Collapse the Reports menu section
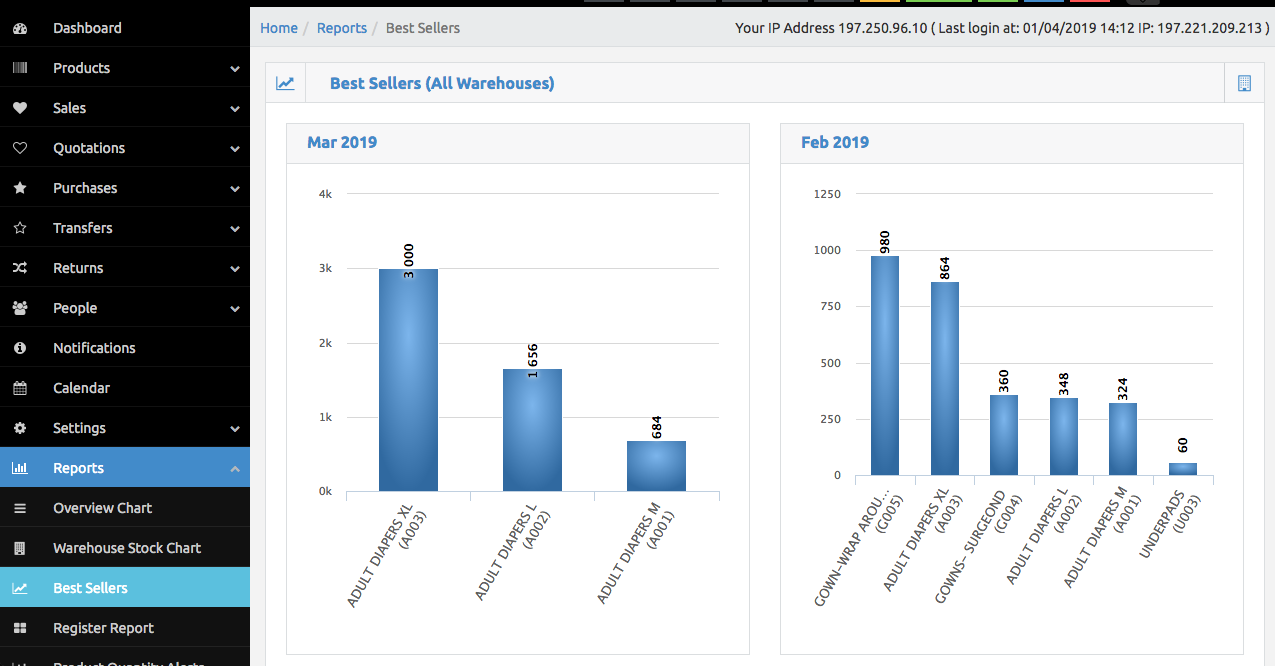The image size is (1275, 666). (x=235, y=468)
